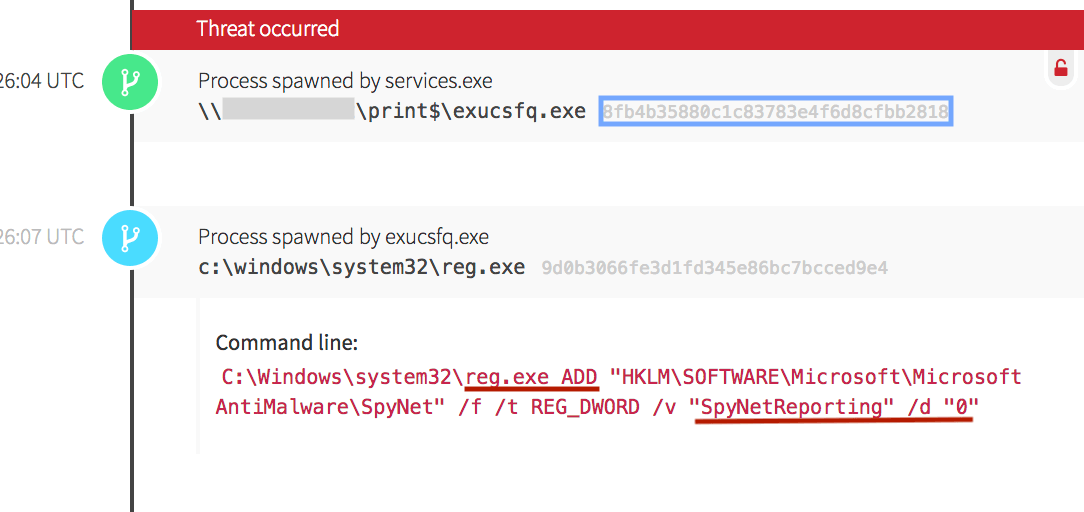Click the Process spawned by services.exe heading

click(x=345, y=81)
